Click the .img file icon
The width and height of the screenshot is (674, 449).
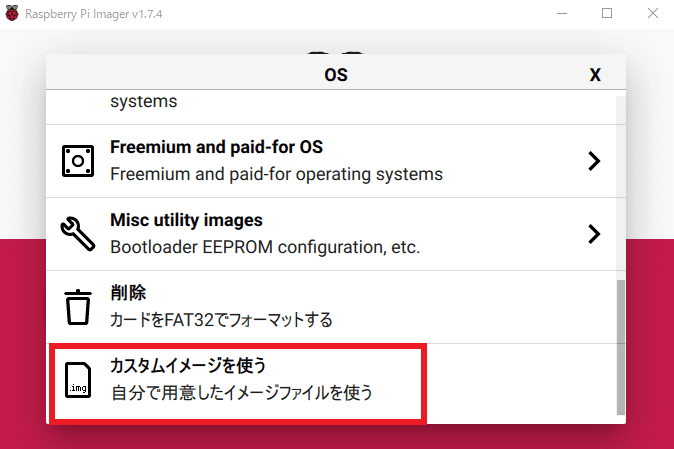pyautogui.click(x=78, y=380)
